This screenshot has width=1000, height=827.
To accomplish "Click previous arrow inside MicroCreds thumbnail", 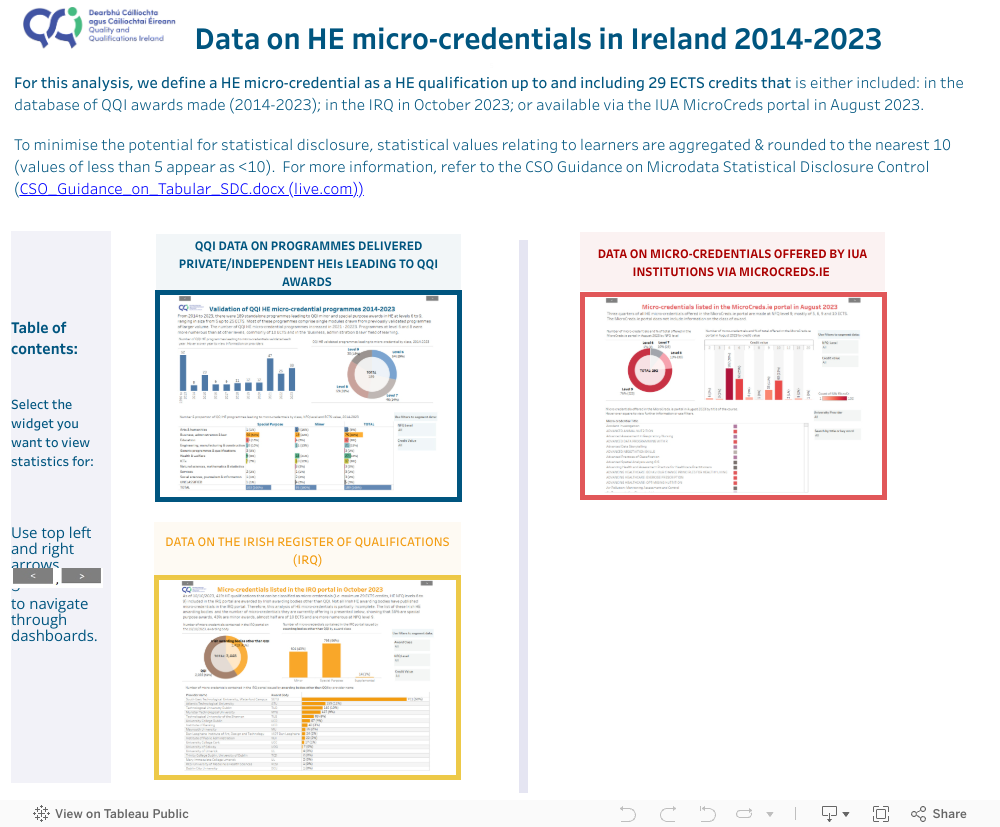I will 611,300.
